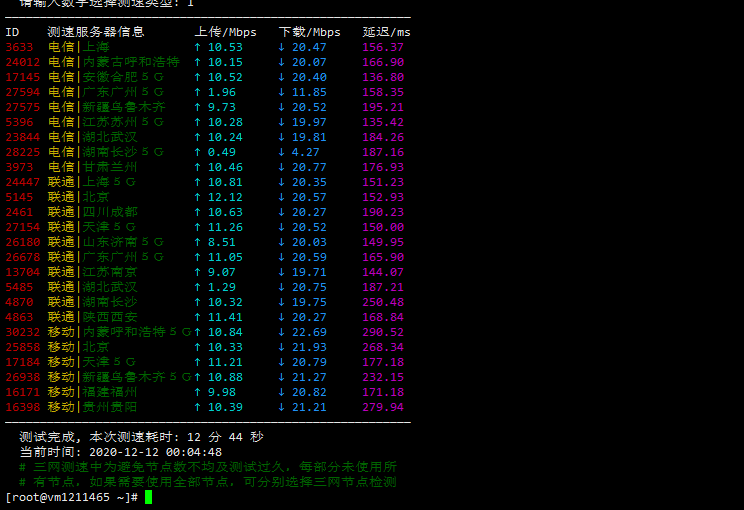Click the 延迟/ms column header
The image size is (744, 510).
click(386, 32)
